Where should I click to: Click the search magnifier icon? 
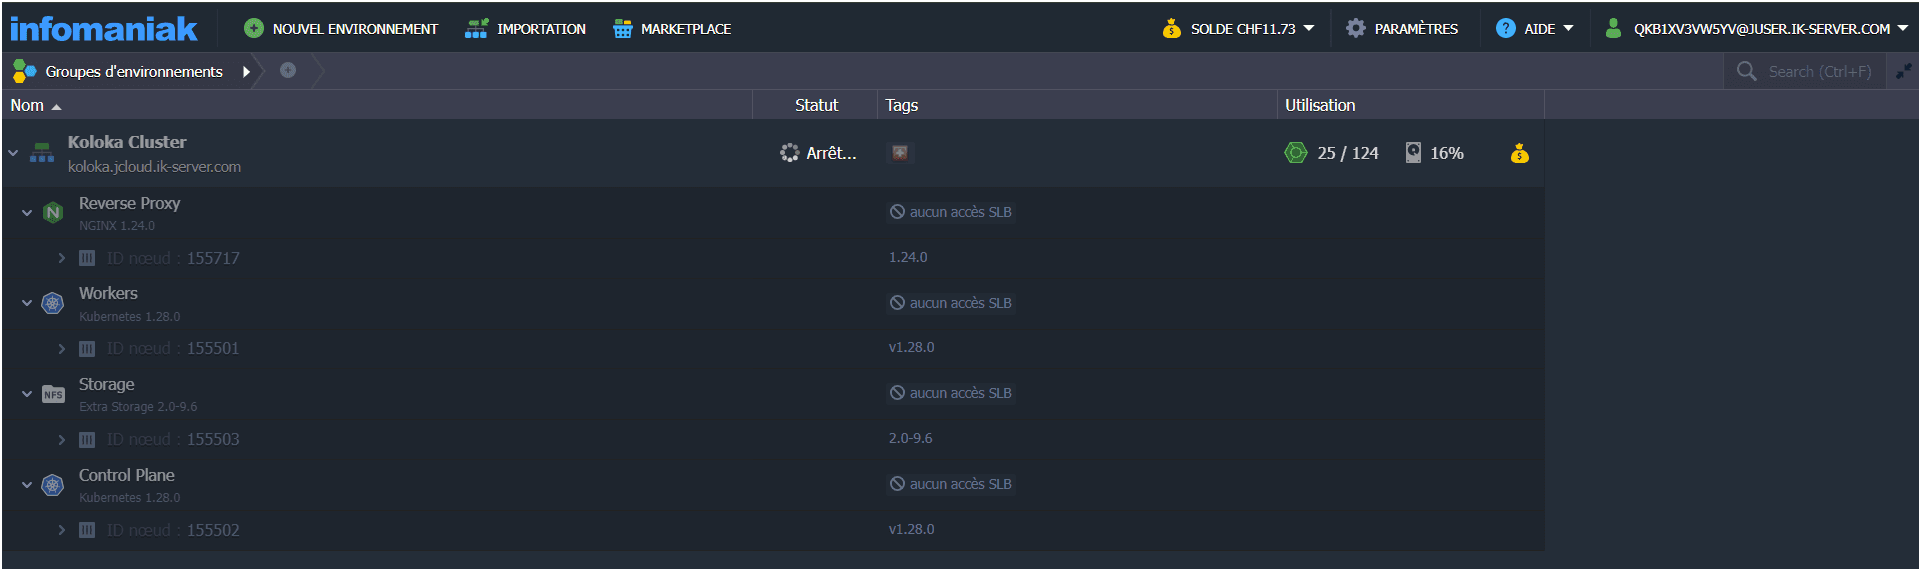pos(1747,71)
